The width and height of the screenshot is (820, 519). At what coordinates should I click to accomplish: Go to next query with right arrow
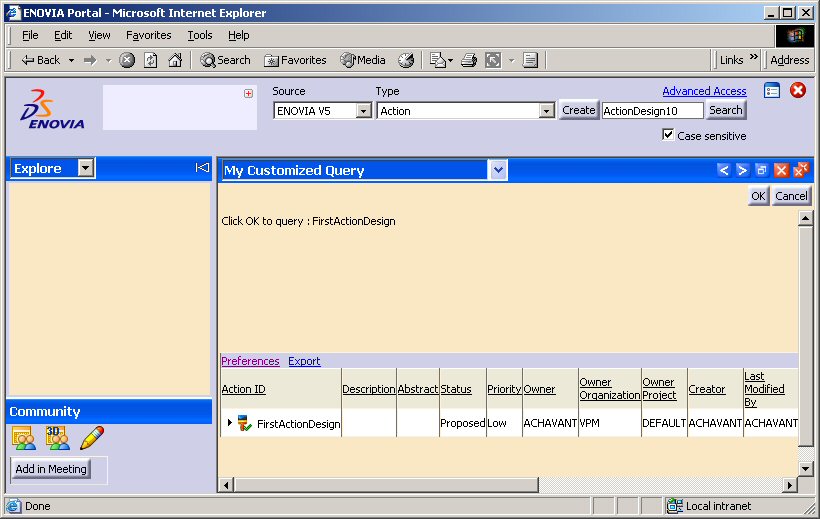pyautogui.click(x=742, y=170)
